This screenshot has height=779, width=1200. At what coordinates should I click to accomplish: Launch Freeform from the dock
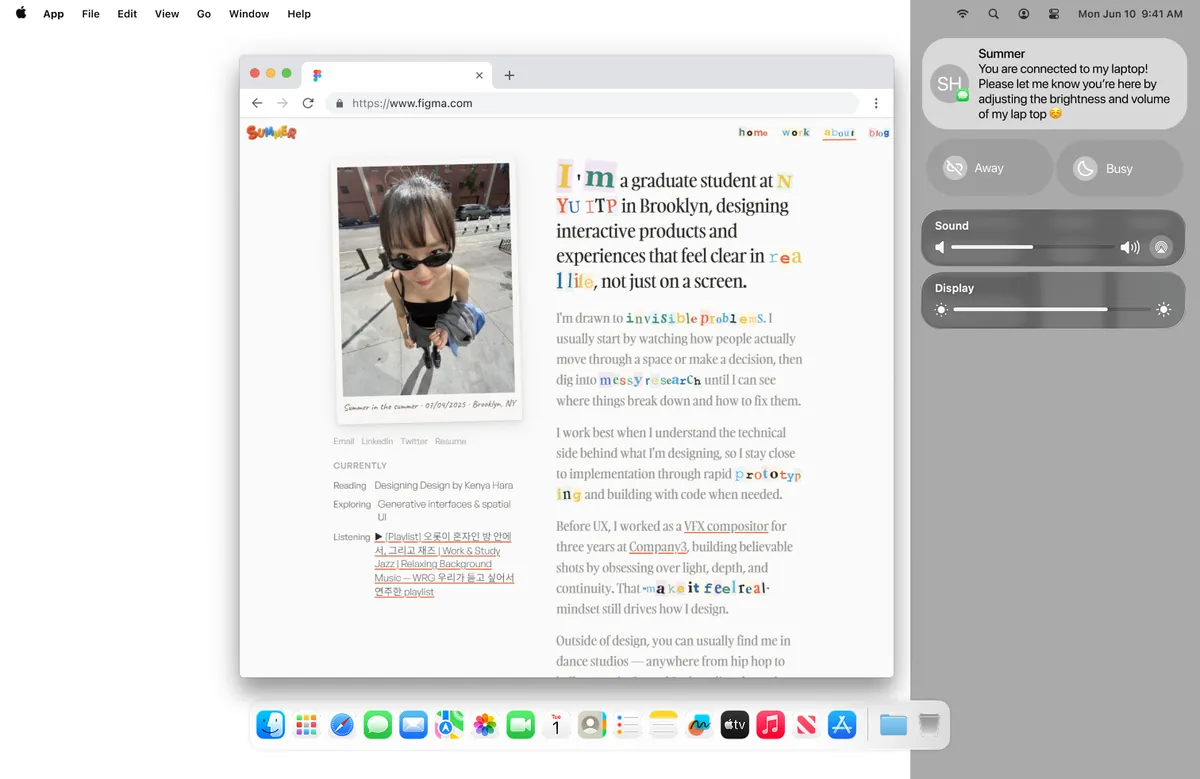tap(699, 725)
